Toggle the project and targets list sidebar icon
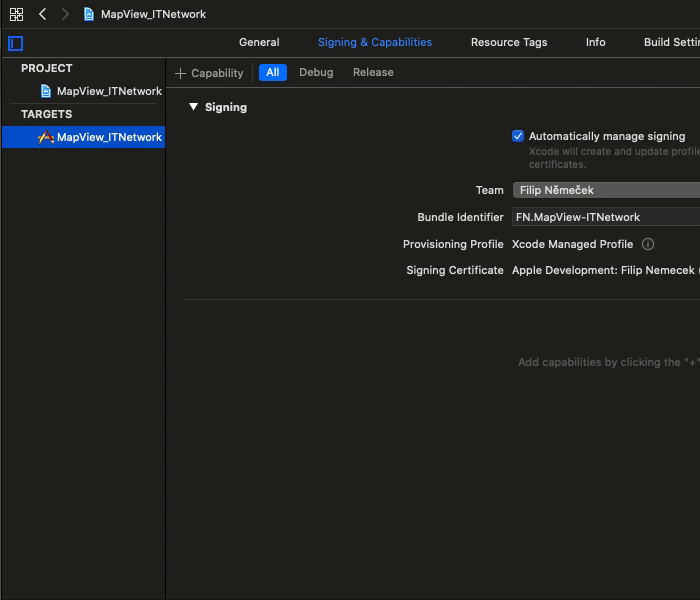This screenshot has height=600, width=700. click(15, 43)
